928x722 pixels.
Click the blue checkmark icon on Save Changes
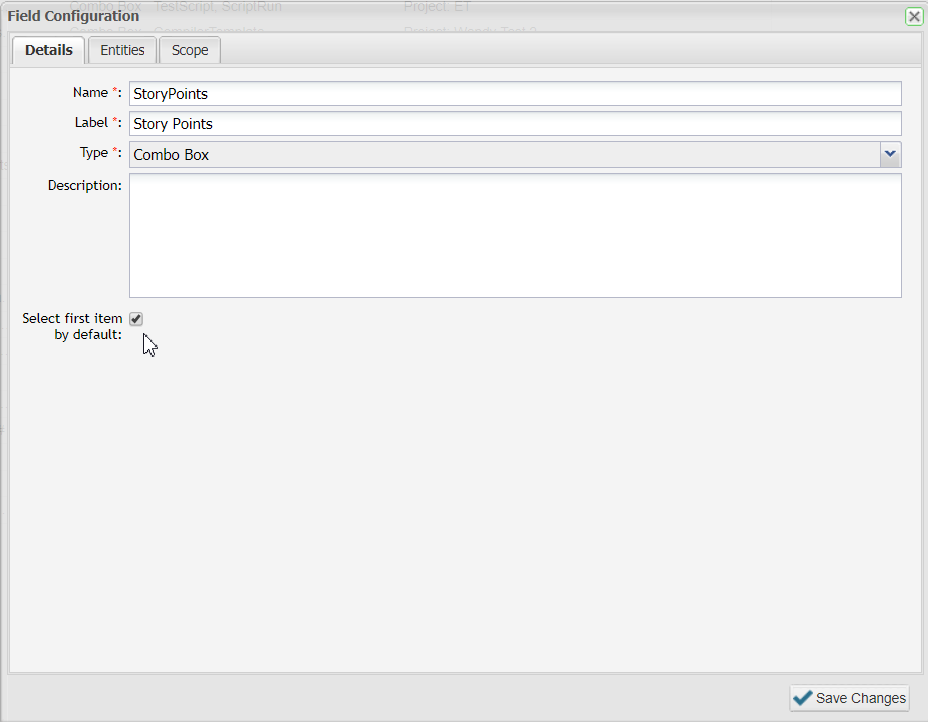802,698
